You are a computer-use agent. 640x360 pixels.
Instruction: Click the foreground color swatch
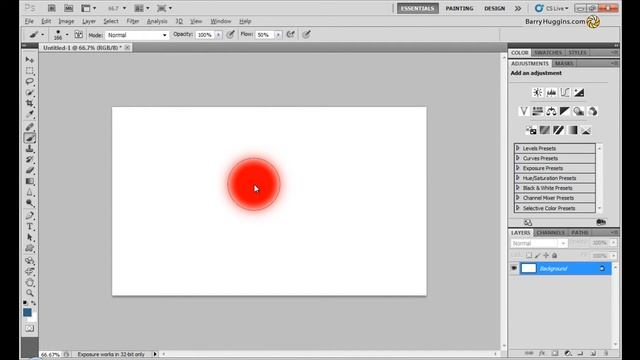27,312
